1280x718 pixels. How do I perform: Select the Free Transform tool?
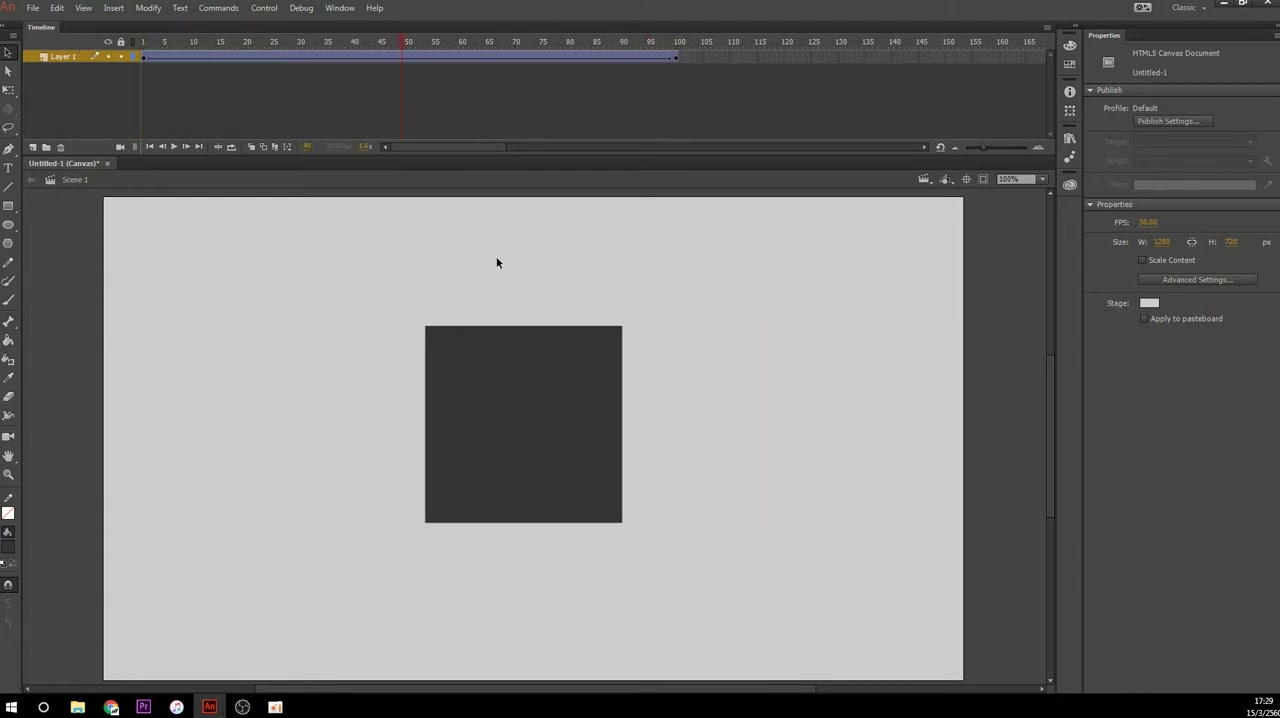click(x=8, y=90)
